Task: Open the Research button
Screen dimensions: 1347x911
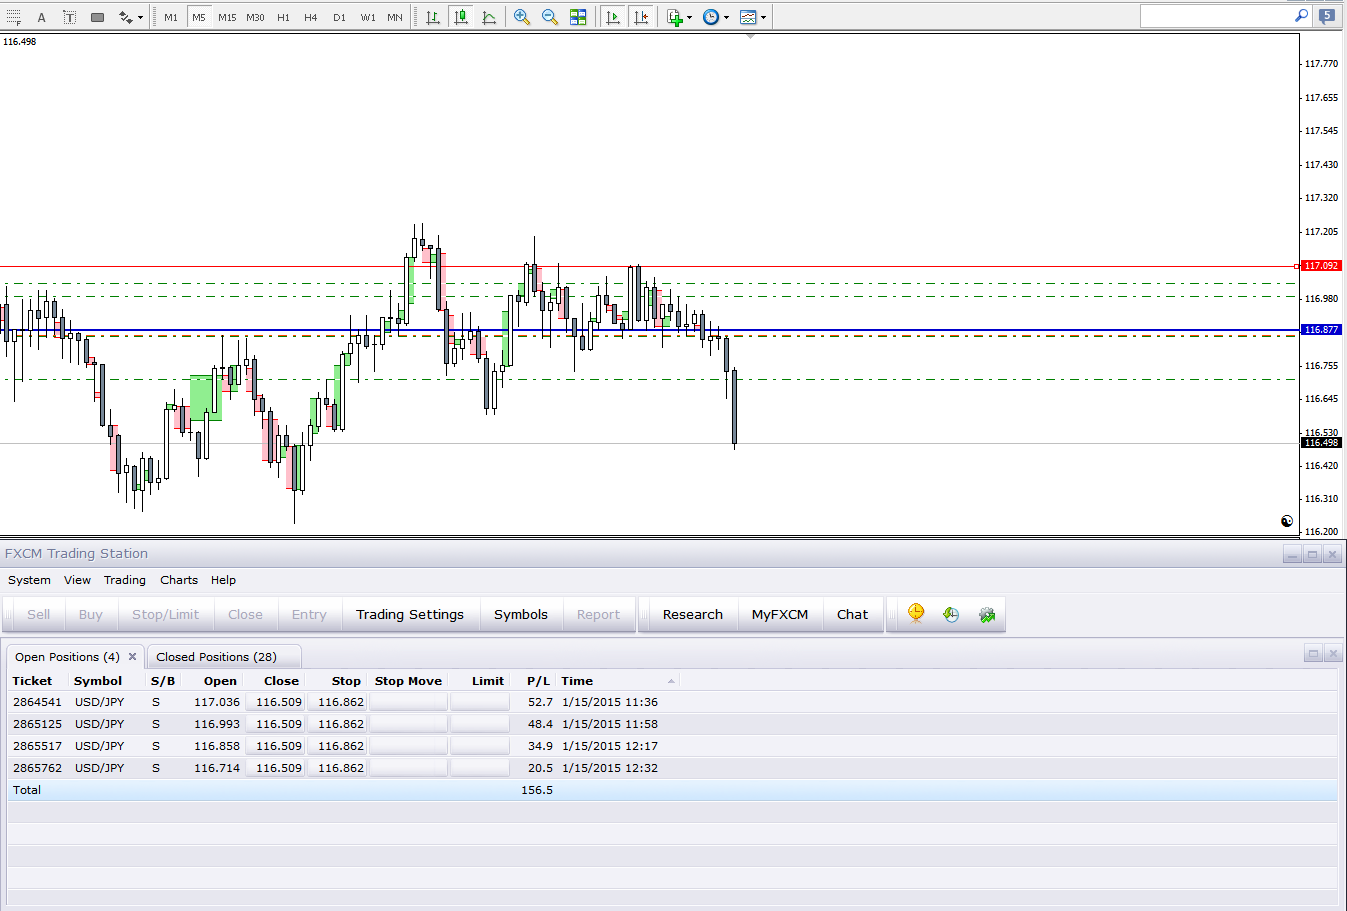Action: (x=692, y=615)
